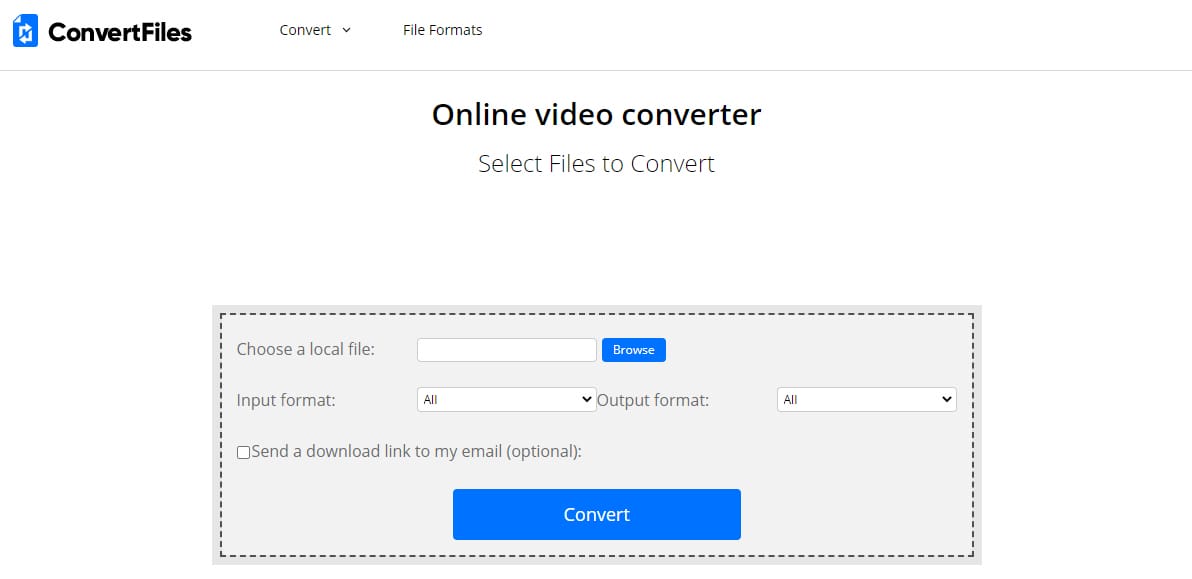Open the Input format dropdown
The height and width of the screenshot is (579, 1192).
[500, 400]
